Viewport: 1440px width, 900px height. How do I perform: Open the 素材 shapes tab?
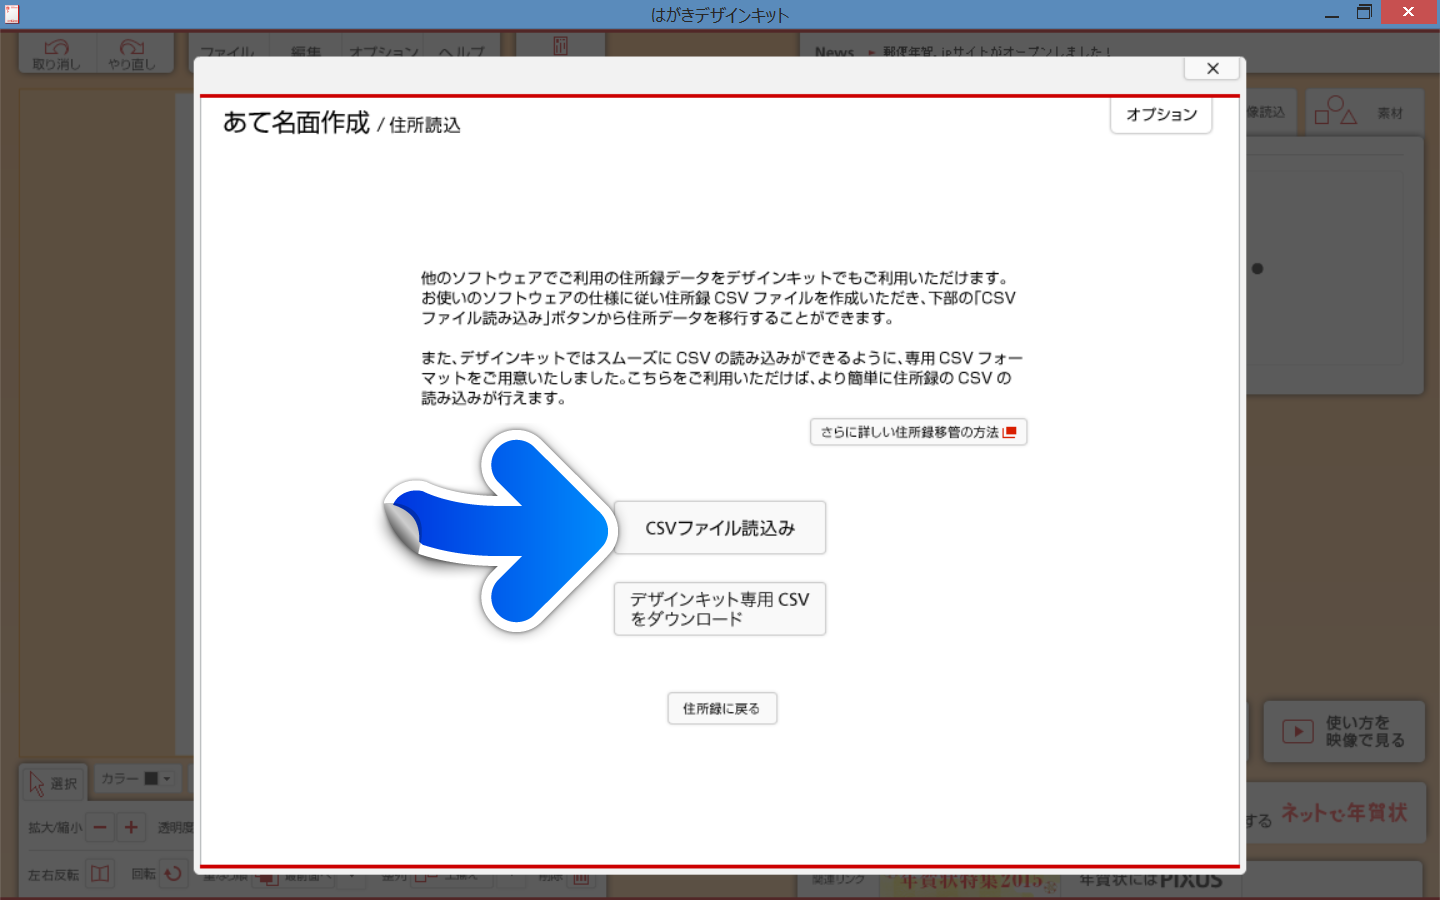(1358, 112)
